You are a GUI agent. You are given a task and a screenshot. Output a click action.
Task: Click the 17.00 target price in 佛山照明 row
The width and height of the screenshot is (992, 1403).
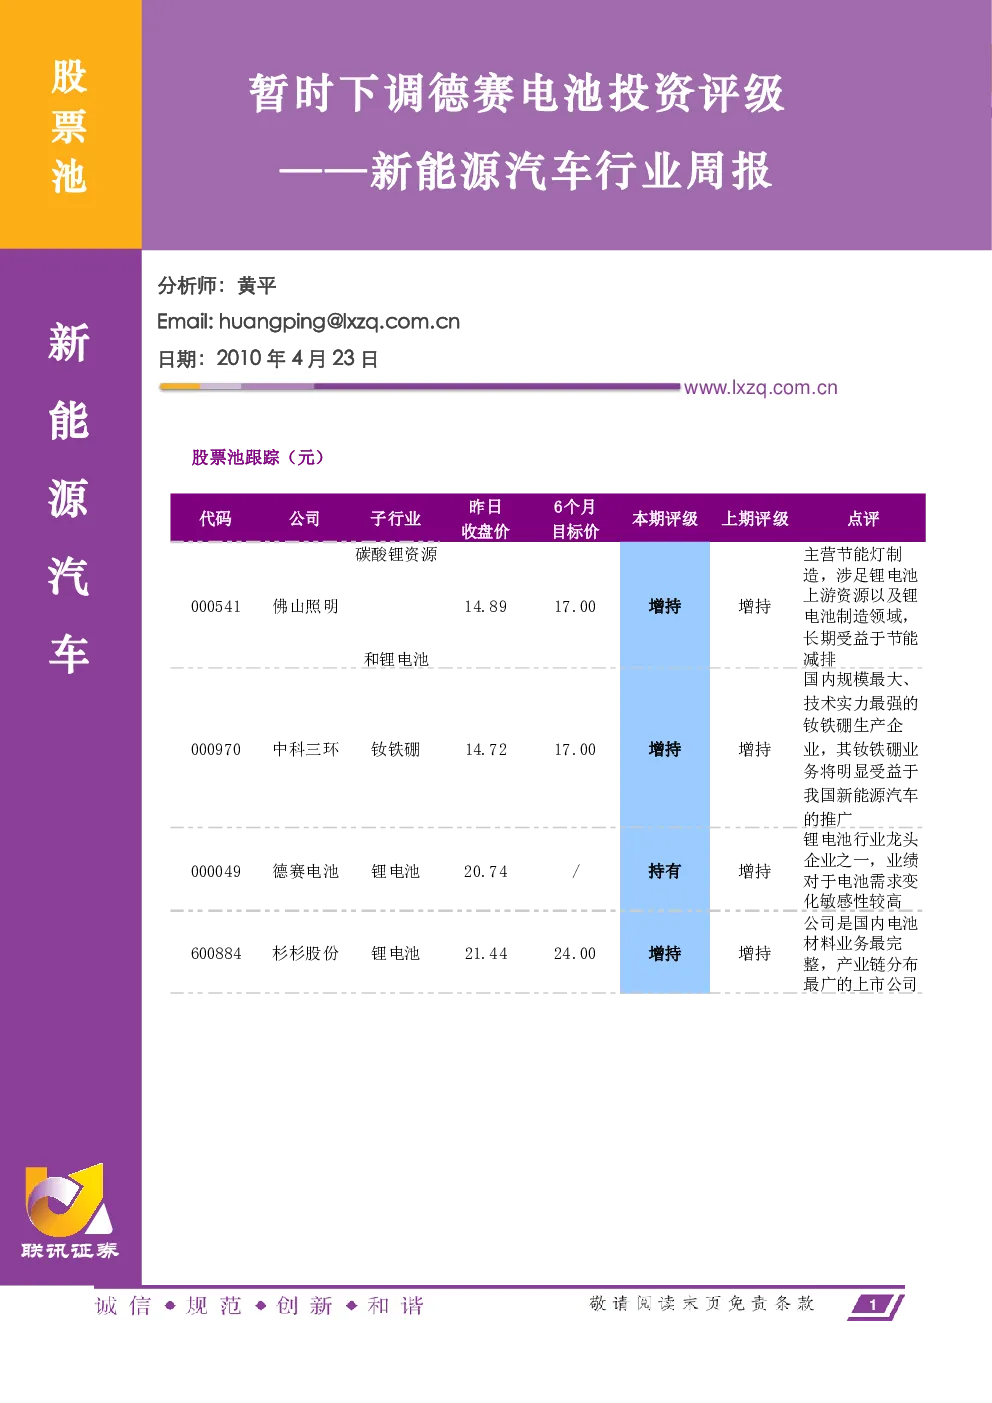tap(575, 607)
